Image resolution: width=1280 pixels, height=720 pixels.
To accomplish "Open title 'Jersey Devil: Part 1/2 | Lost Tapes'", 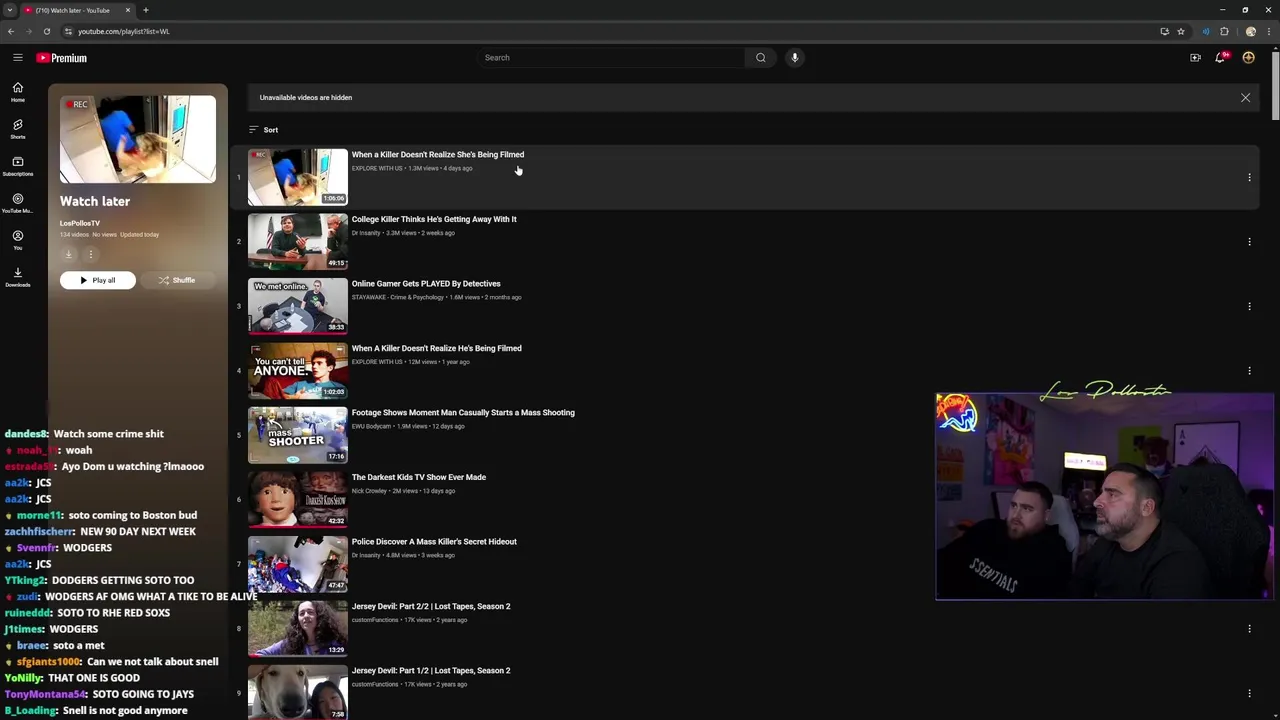I will [431, 671].
